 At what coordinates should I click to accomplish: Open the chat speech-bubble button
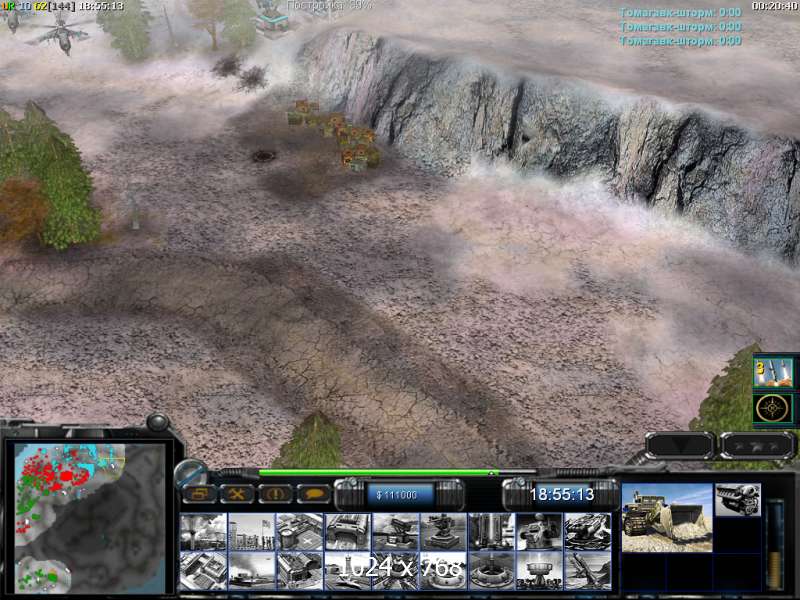[313, 494]
